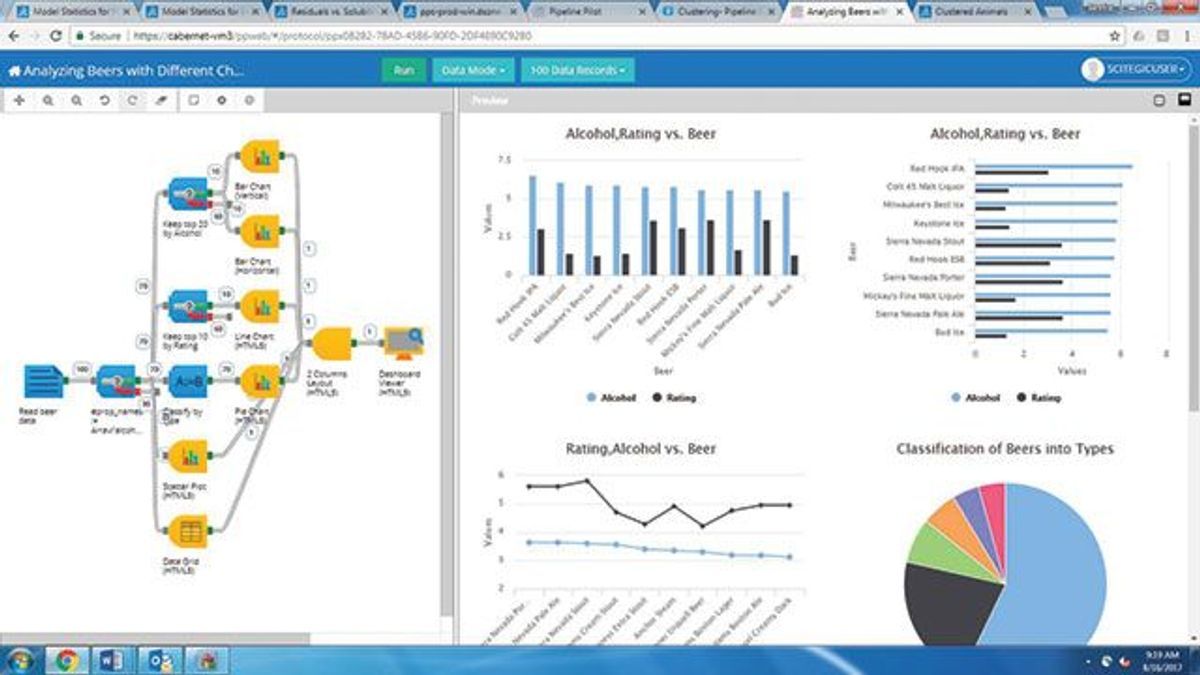
Task: Click the Data Grid component node
Action: 188,532
